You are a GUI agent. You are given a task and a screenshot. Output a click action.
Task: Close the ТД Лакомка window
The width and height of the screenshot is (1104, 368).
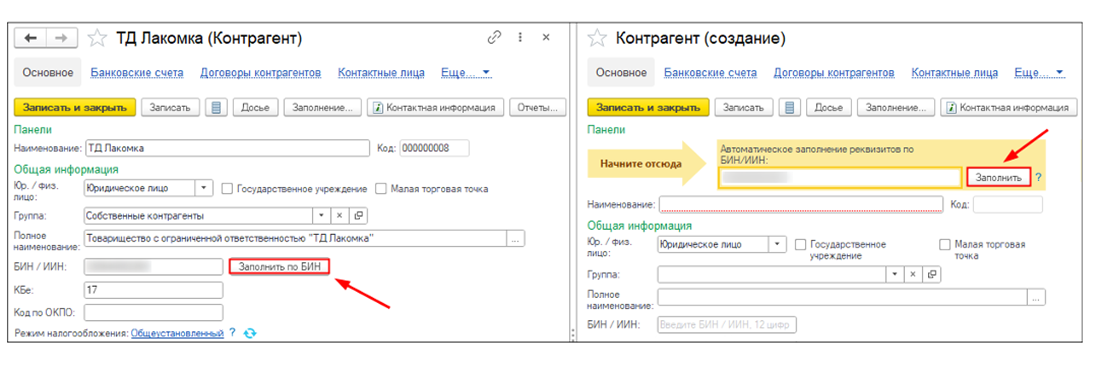tap(546, 38)
